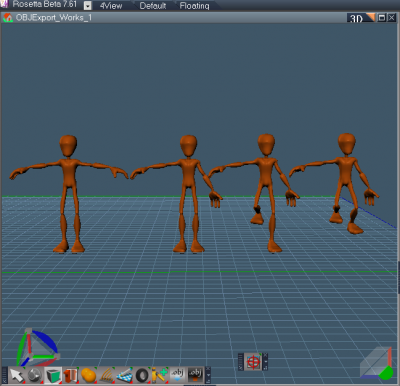Image resolution: width=400 pixels, height=386 pixels.
Task: Click the character with green plus icon
Action: (x=160, y=376)
